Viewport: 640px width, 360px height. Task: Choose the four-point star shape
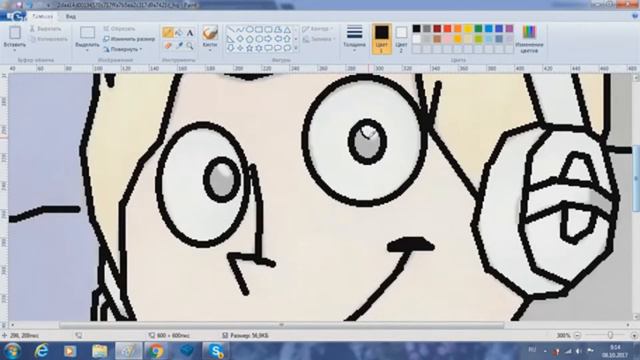tap(240, 48)
